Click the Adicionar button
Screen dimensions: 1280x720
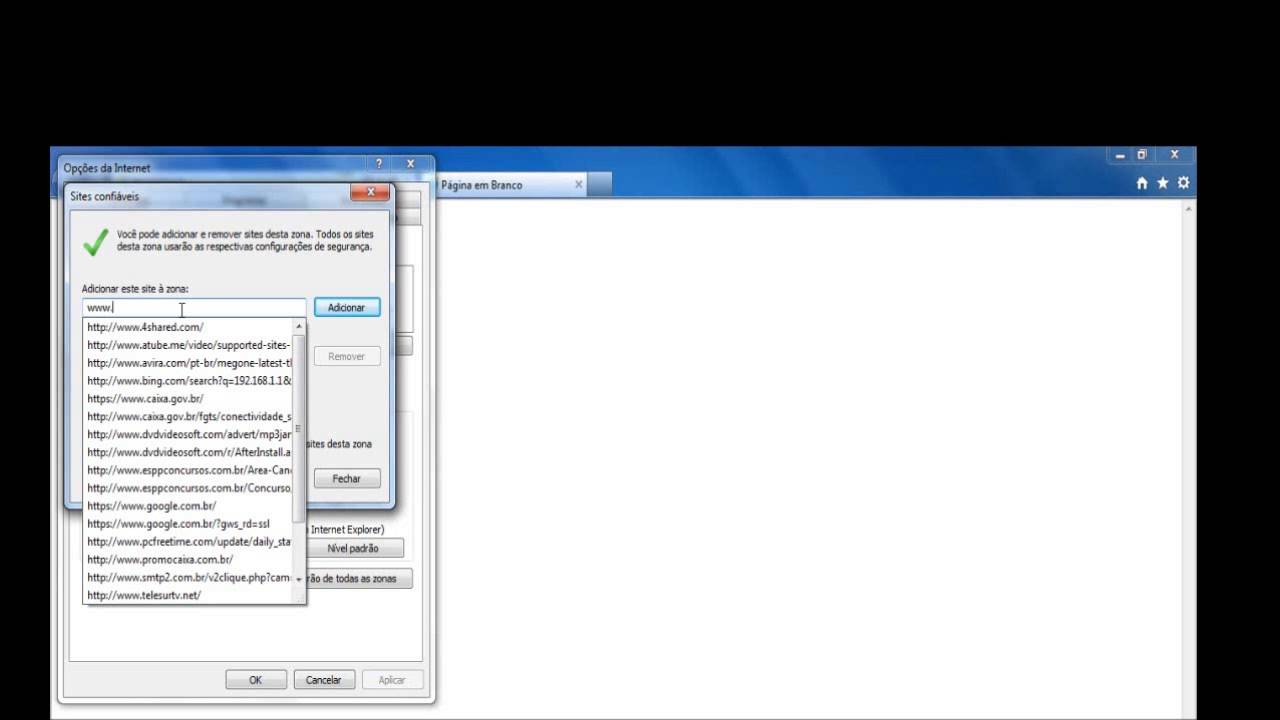click(x=347, y=307)
